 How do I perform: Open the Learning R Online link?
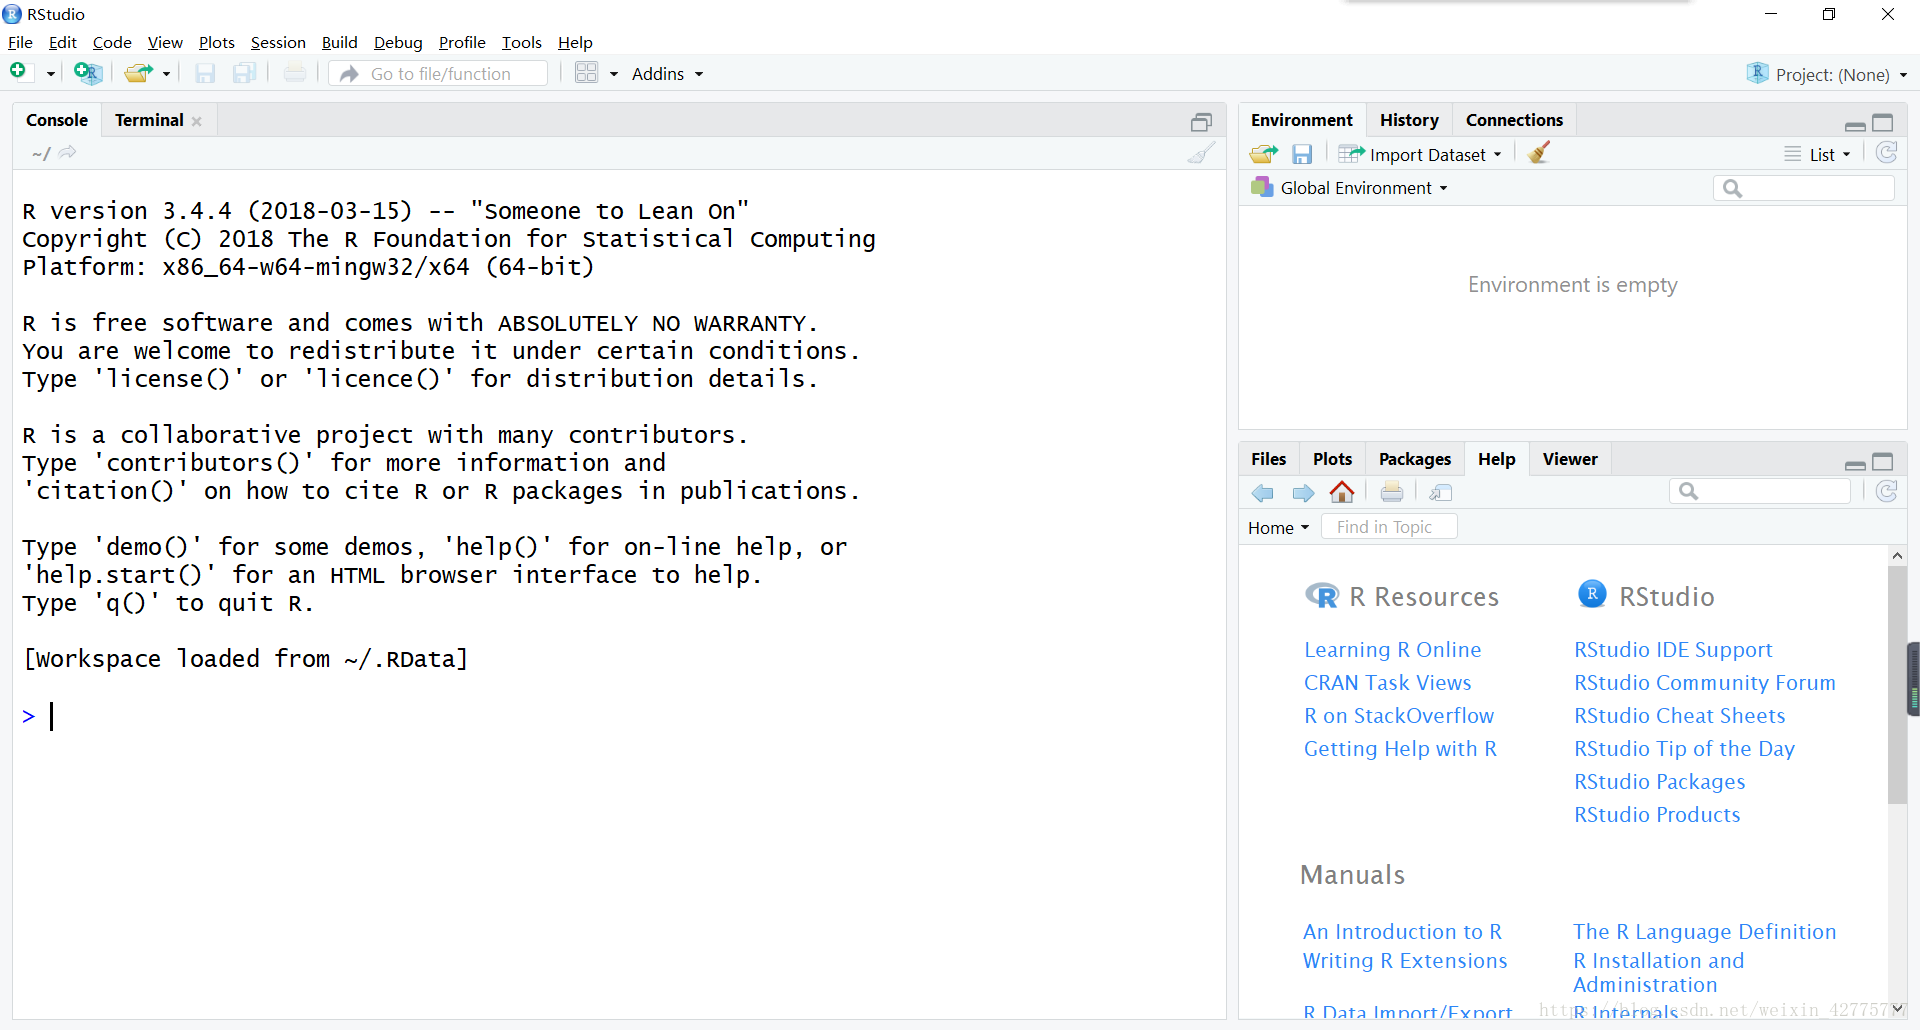tap(1392, 650)
